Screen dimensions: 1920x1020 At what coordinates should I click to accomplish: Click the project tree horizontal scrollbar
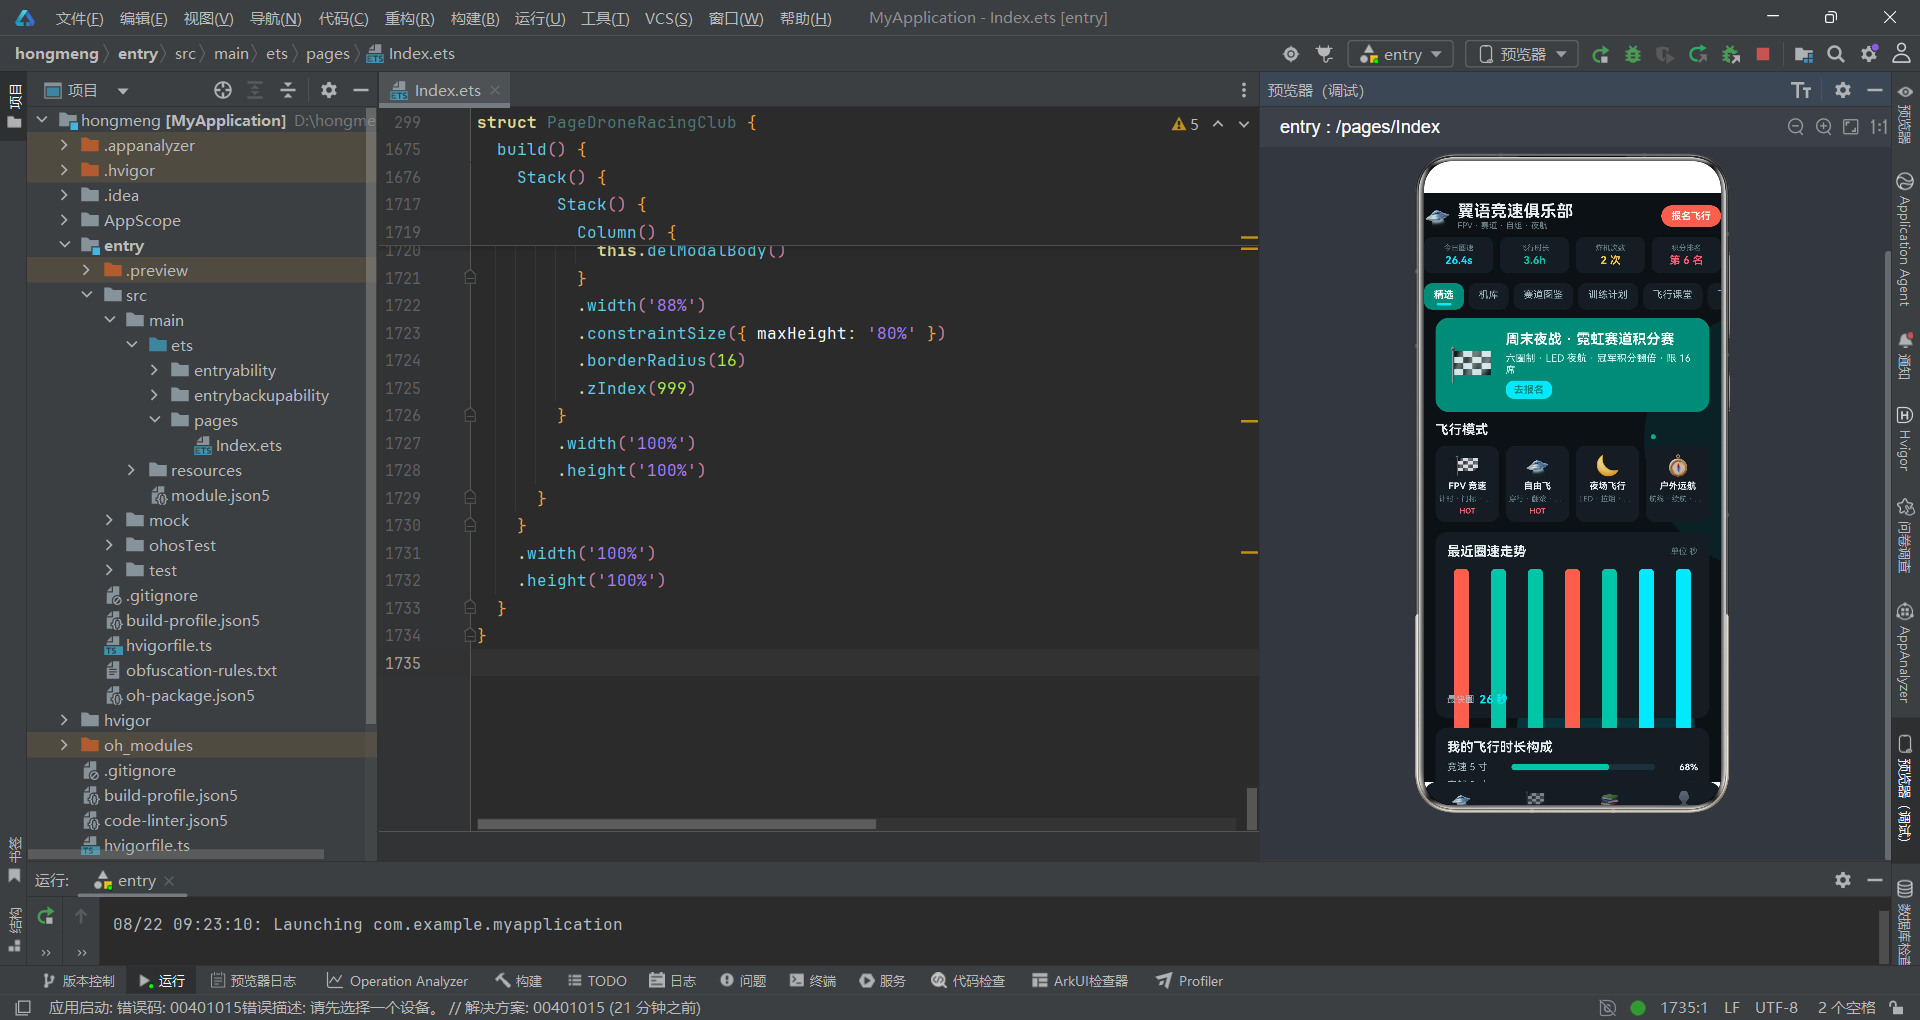(x=176, y=855)
